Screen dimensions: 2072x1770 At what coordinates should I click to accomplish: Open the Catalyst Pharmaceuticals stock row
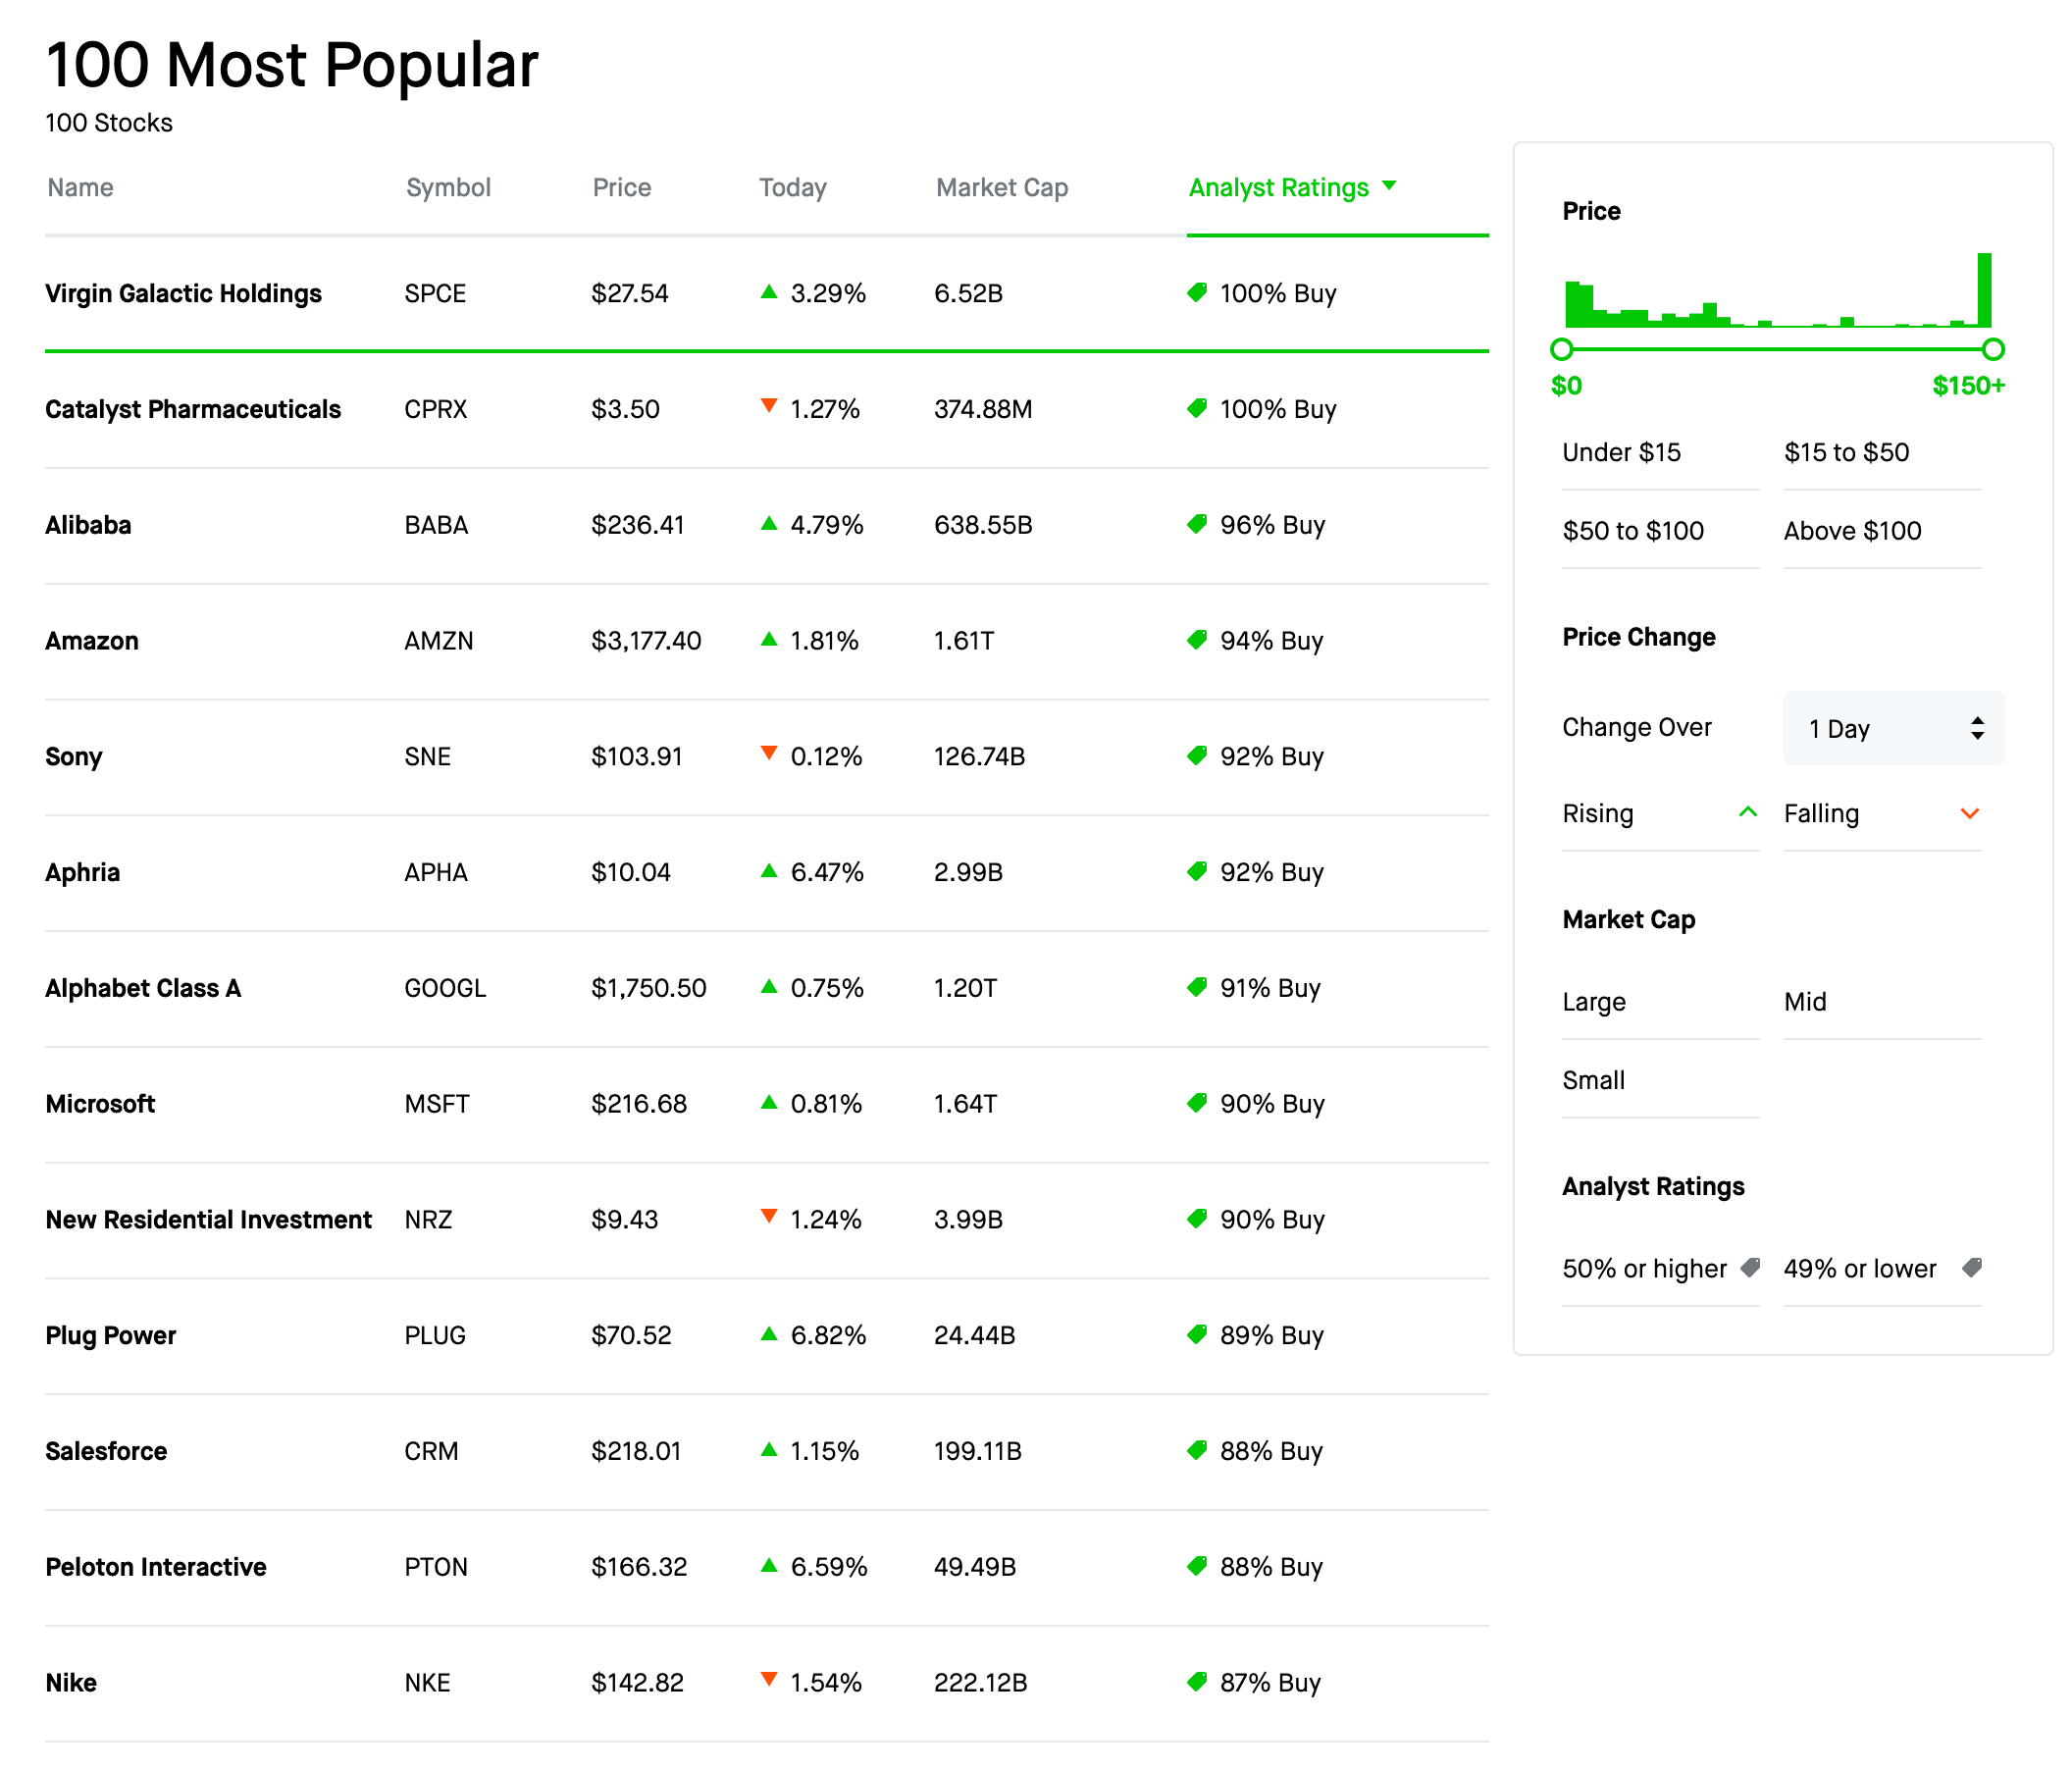pos(767,410)
